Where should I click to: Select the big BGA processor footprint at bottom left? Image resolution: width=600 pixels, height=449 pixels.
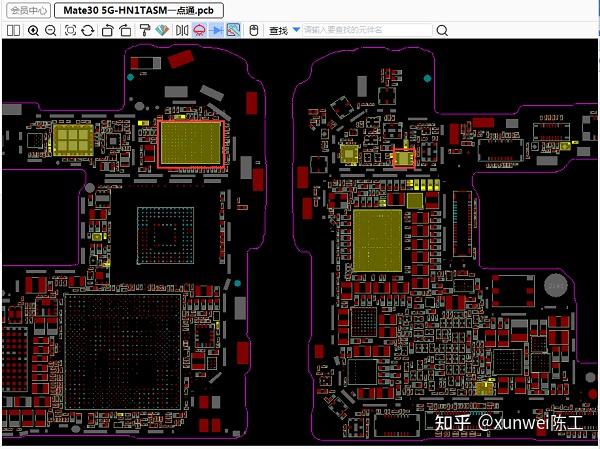[122, 352]
